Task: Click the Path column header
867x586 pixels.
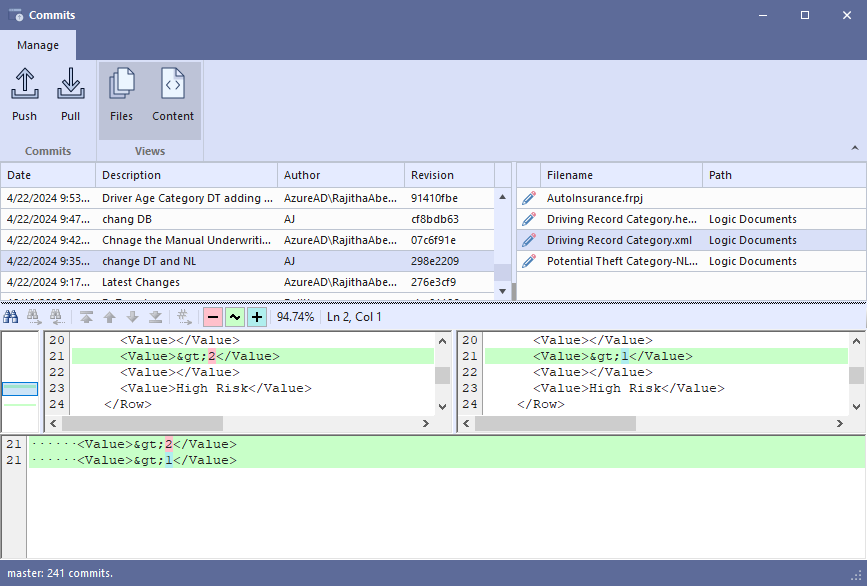Action: pos(784,175)
